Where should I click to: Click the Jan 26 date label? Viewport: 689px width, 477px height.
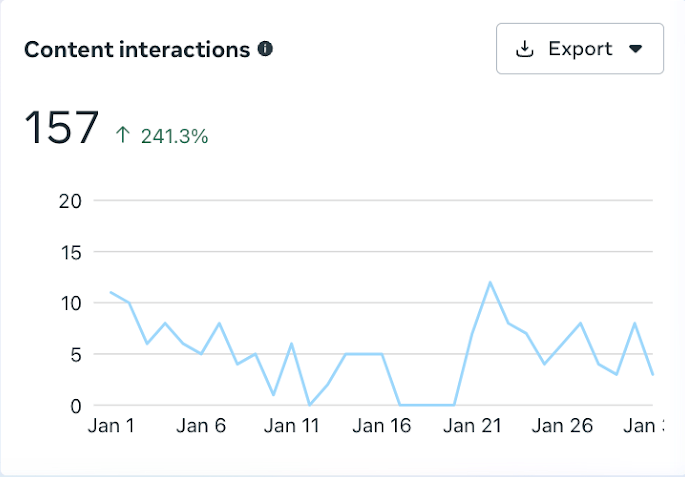[562, 426]
